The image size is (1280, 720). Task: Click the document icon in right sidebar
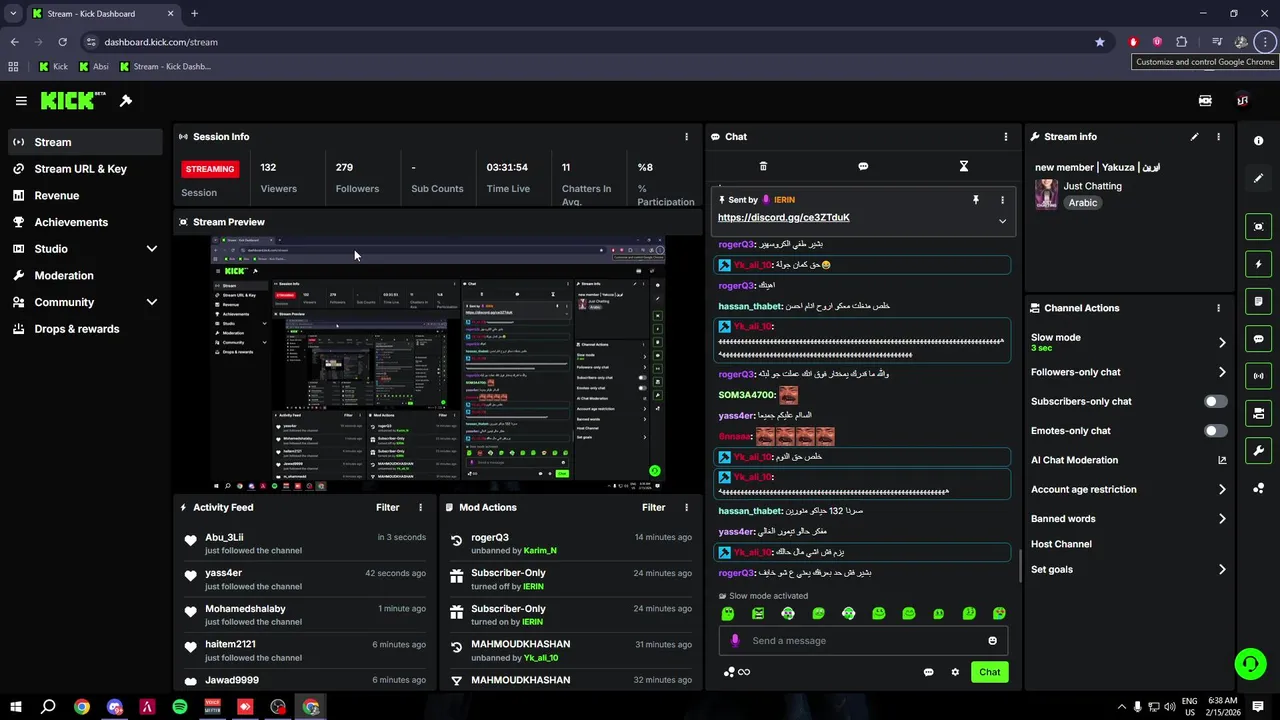(x=1258, y=301)
